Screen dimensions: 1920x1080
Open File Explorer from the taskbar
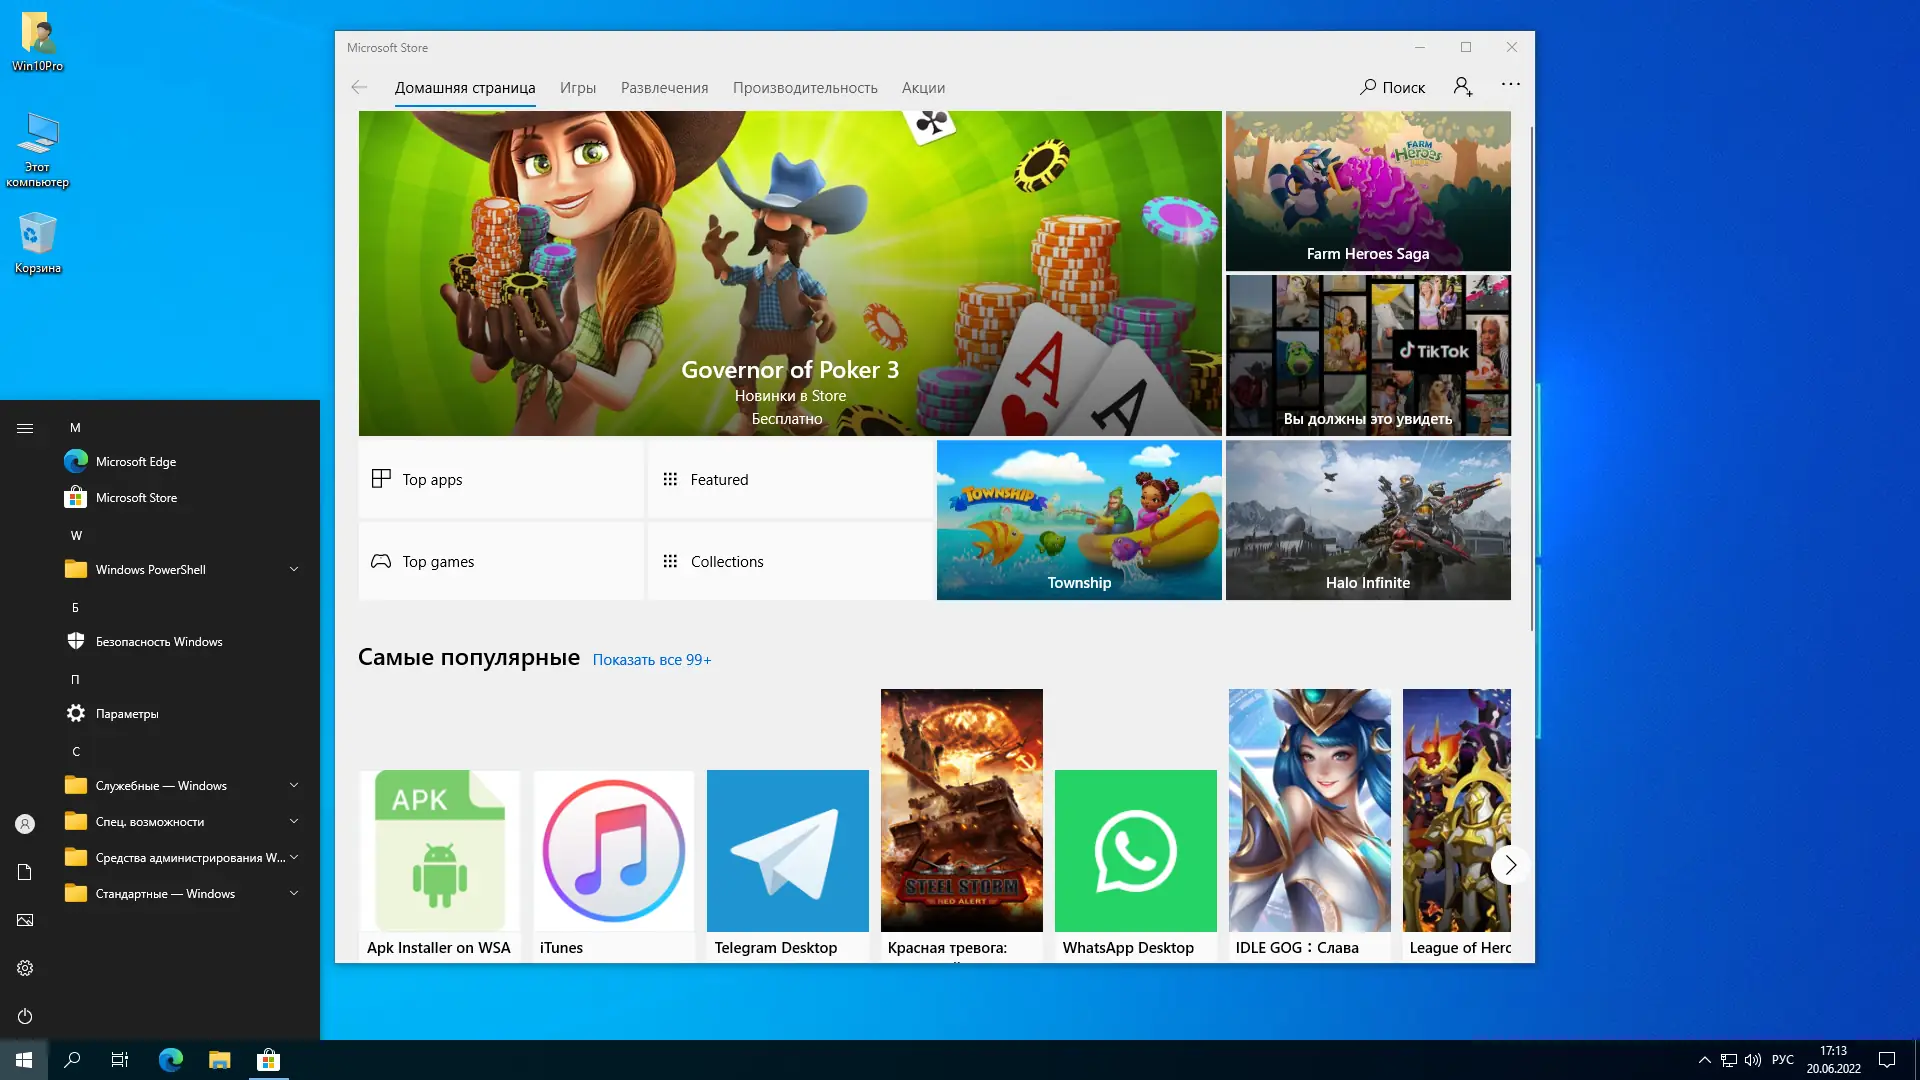(x=219, y=1059)
